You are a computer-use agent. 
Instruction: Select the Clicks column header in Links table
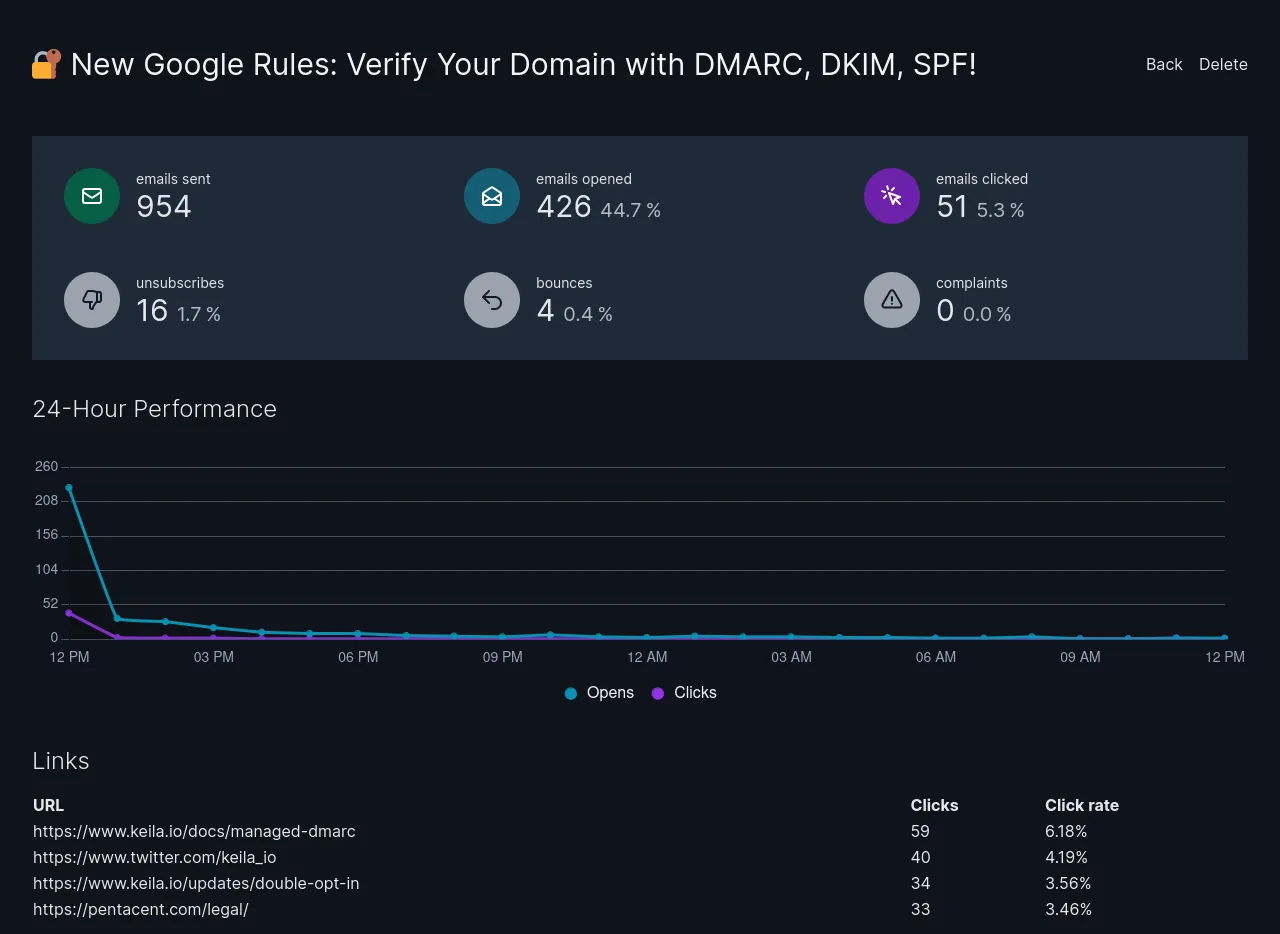934,805
